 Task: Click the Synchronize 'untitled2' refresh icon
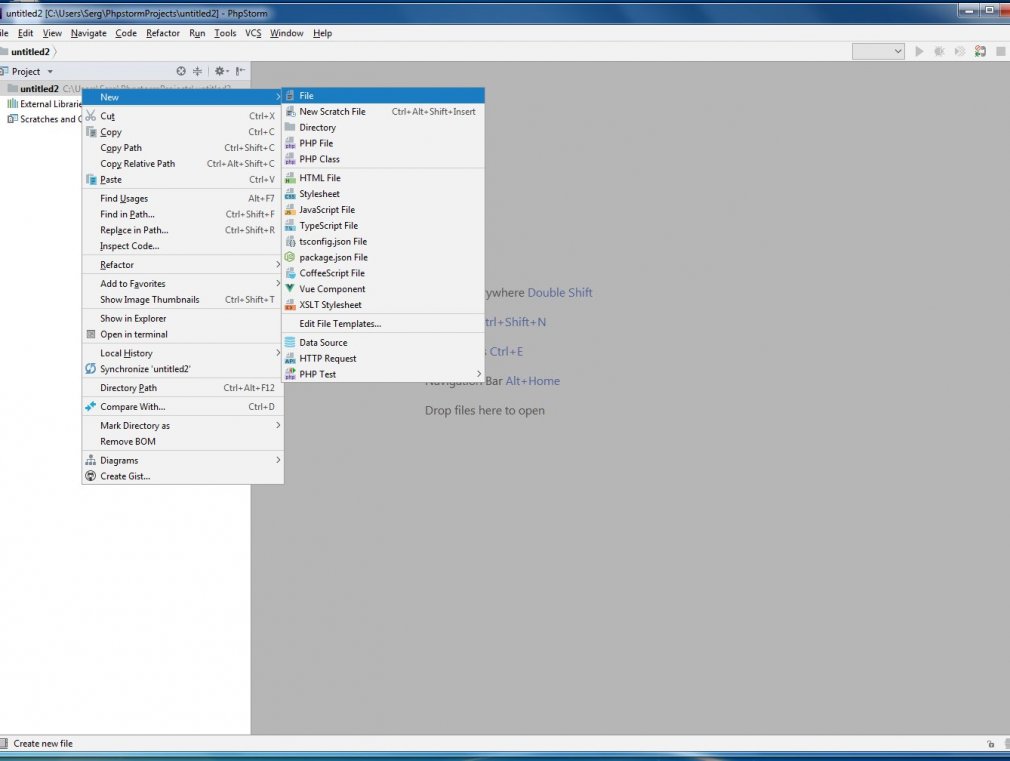pyautogui.click(x=91, y=369)
